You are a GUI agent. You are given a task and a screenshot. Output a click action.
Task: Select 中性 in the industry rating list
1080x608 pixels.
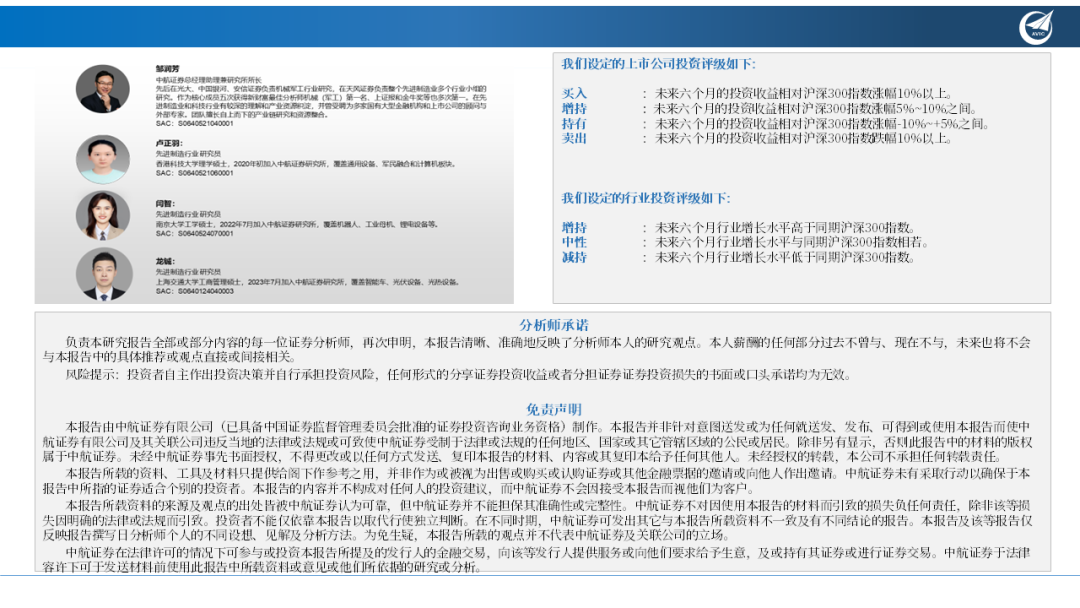[573, 240]
